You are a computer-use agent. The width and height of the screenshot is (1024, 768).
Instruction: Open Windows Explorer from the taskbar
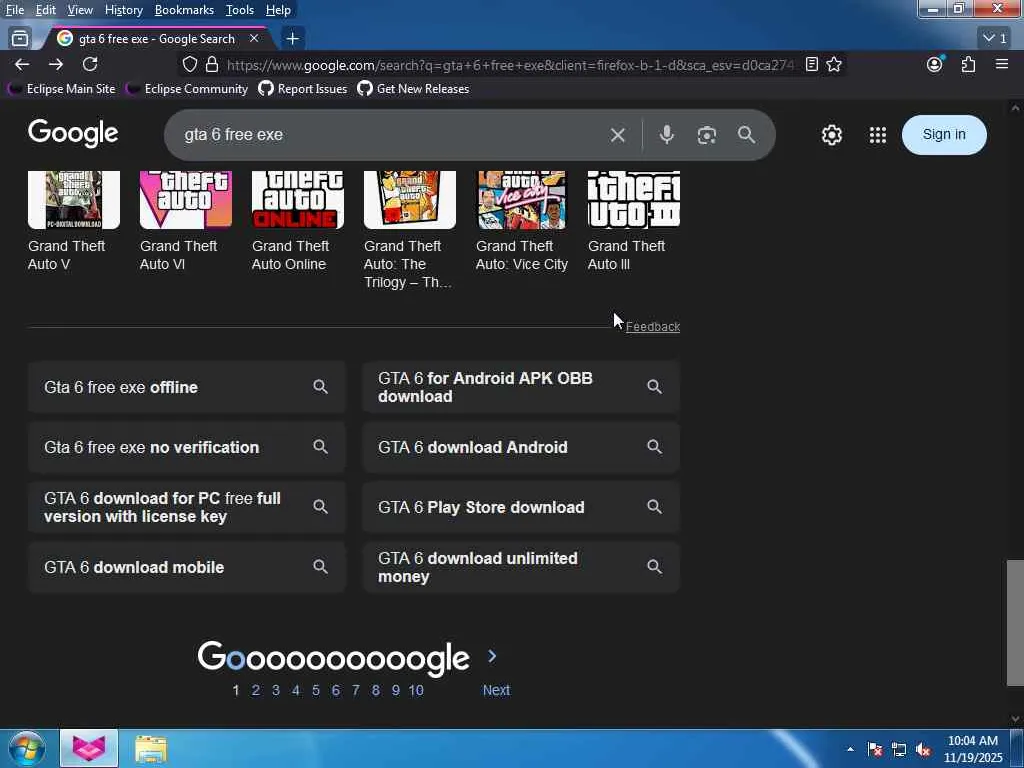(x=151, y=749)
